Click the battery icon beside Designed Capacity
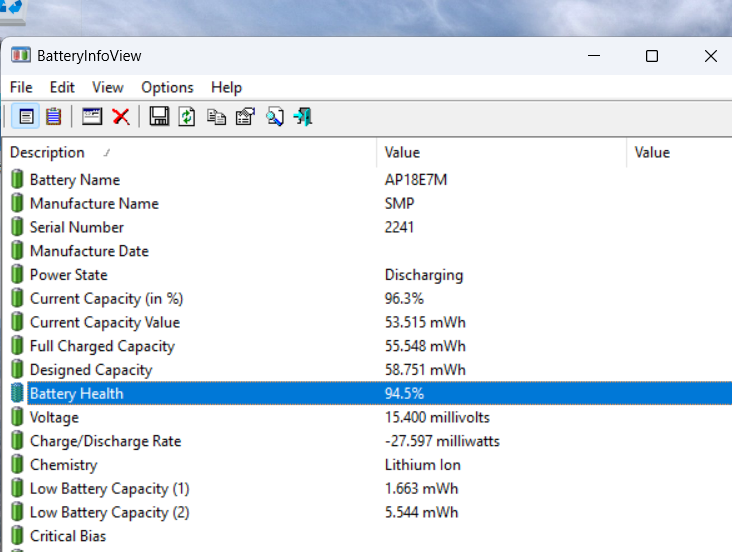The image size is (732, 552). point(17,369)
